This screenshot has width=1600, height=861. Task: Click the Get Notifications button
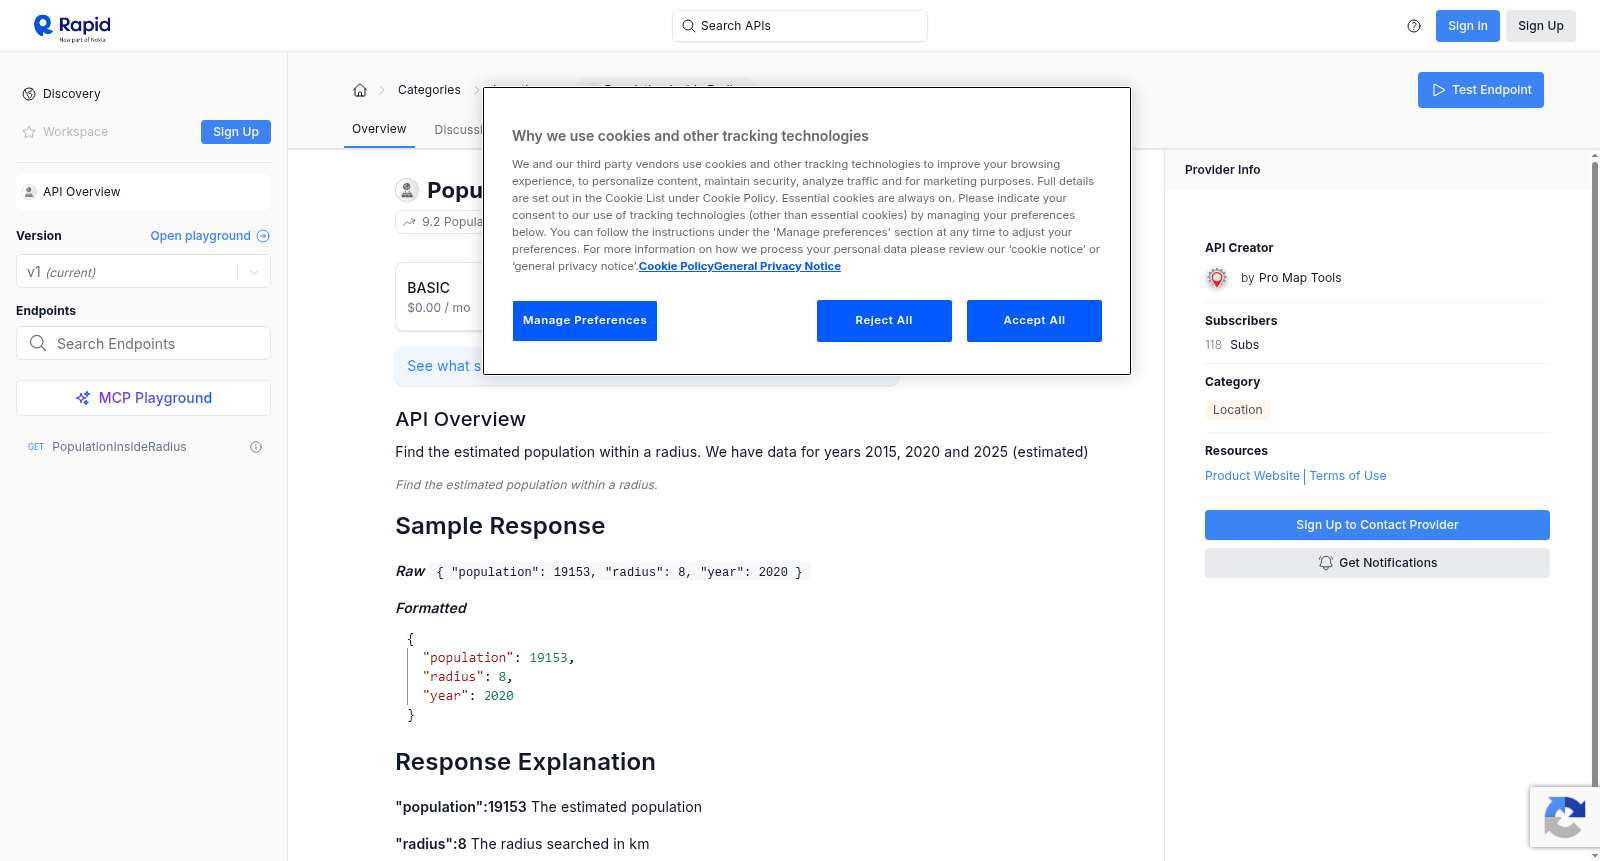pos(1377,563)
